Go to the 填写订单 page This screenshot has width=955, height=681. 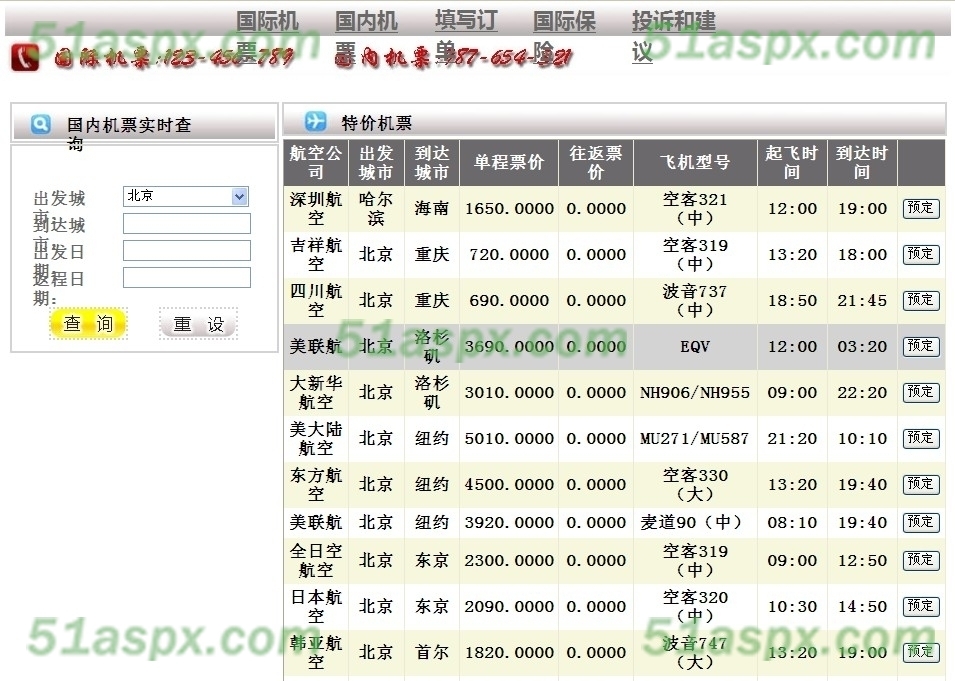(x=466, y=37)
